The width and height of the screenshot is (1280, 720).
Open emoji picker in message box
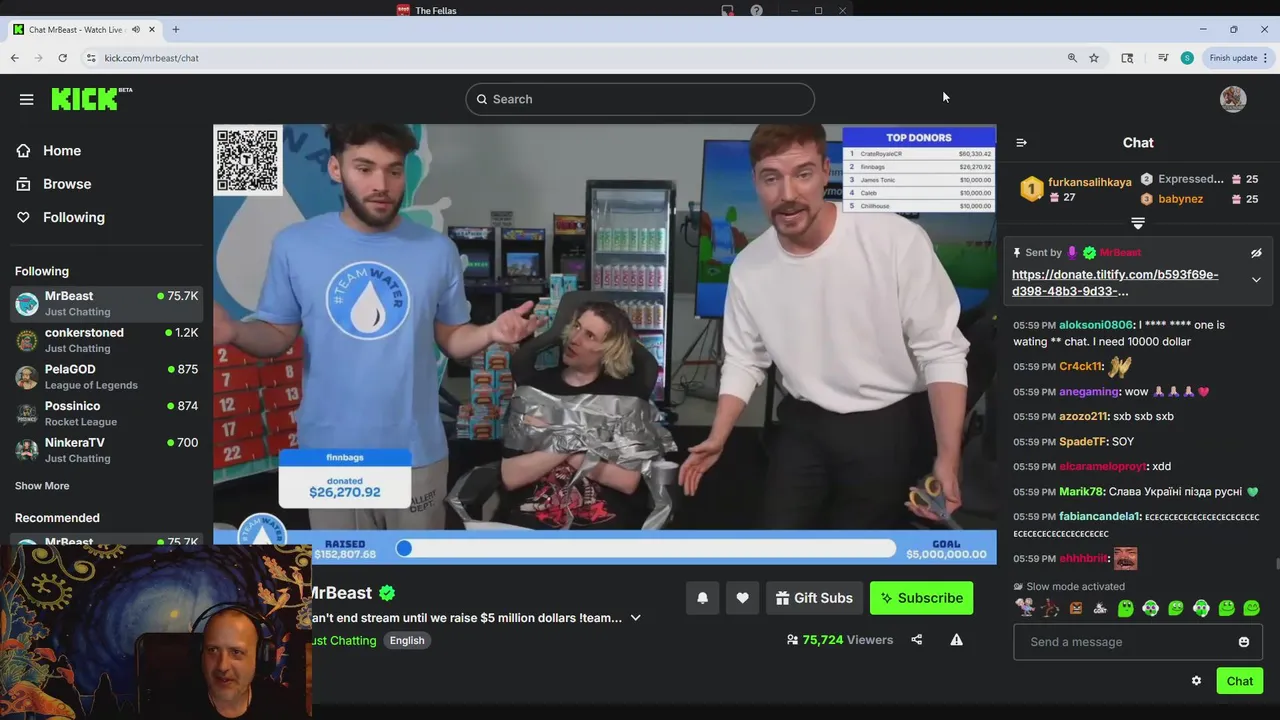[1244, 642]
